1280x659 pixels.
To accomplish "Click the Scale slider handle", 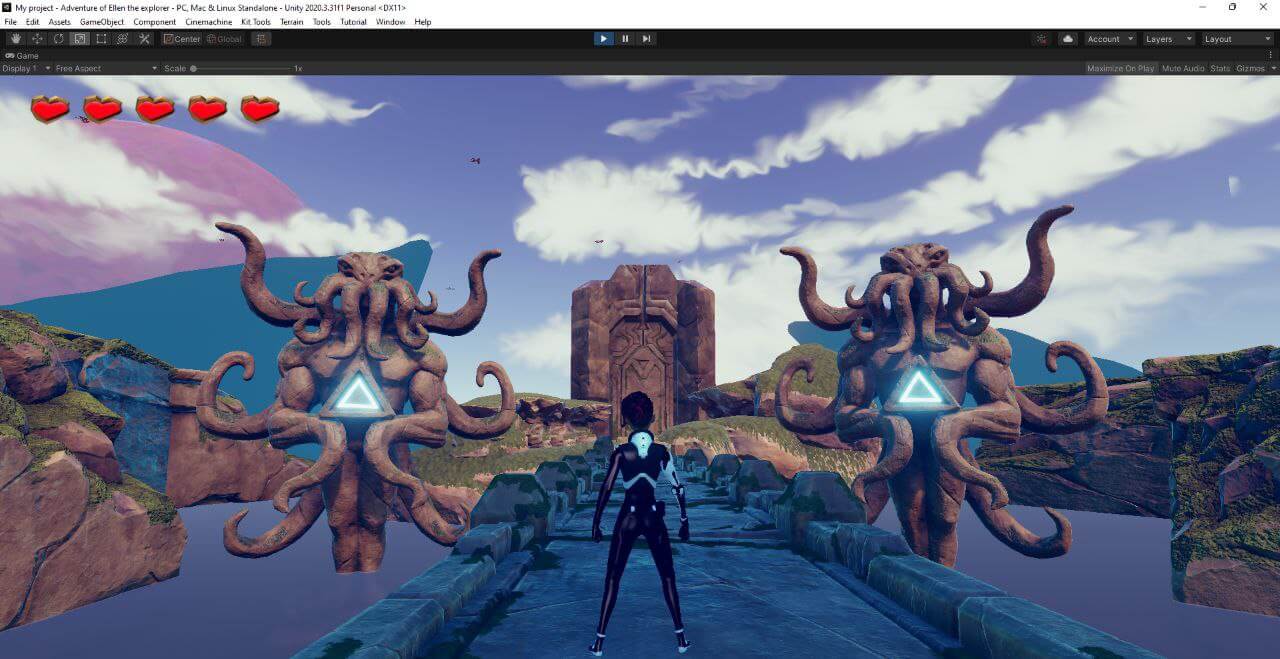I will [x=194, y=68].
